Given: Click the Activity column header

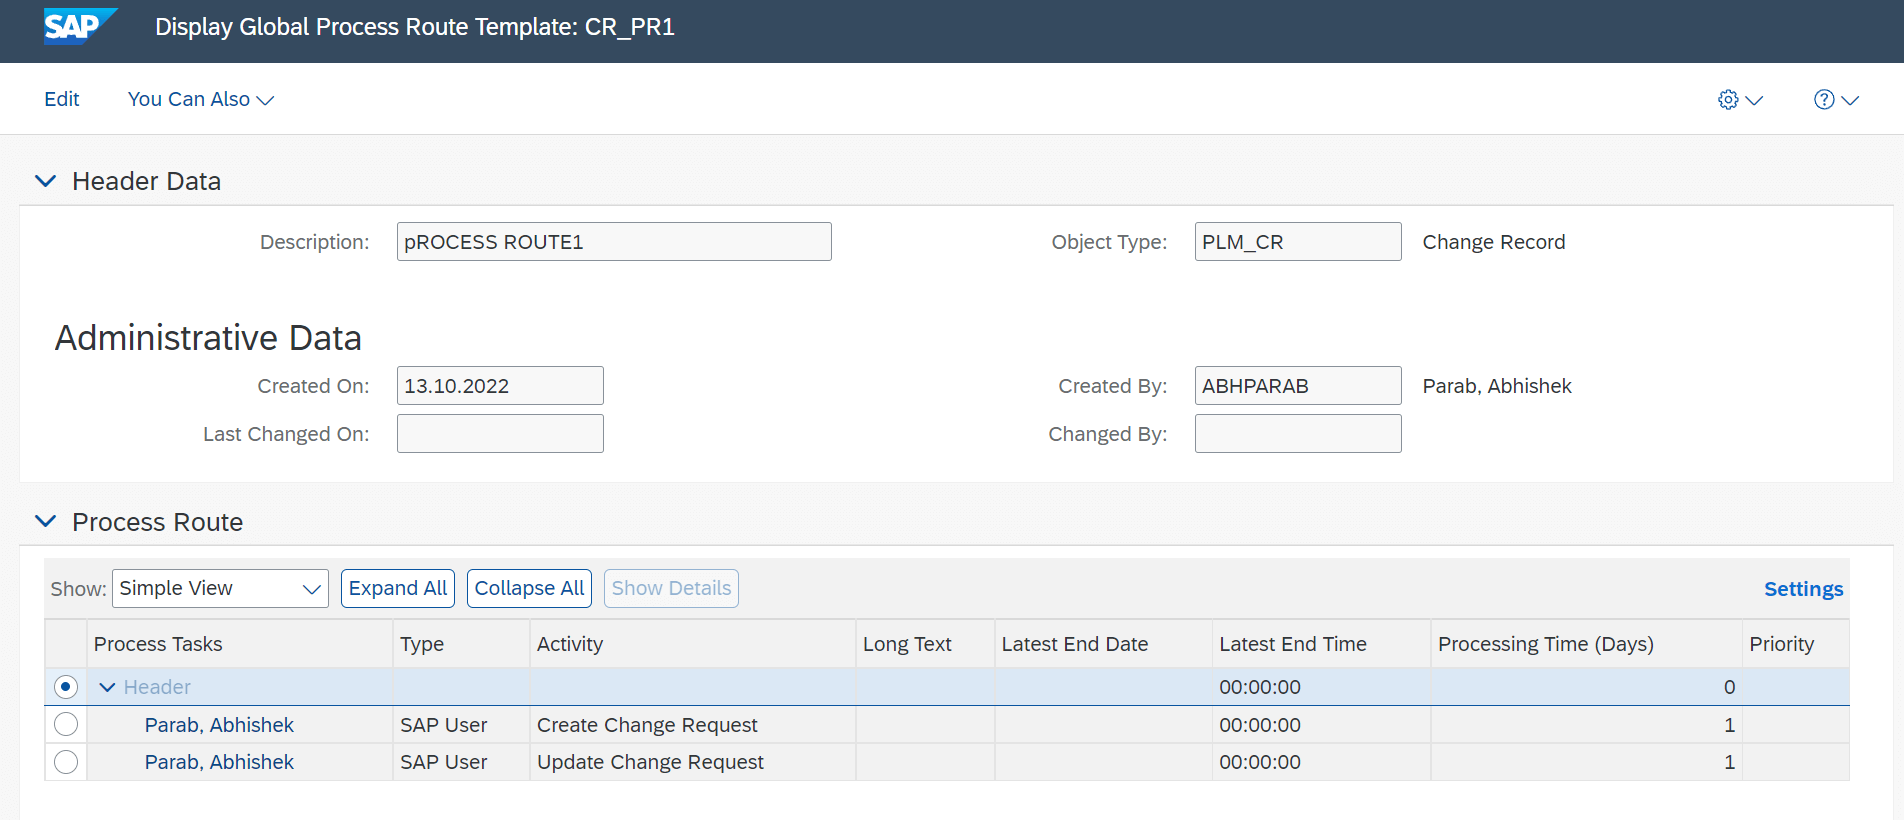Looking at the screenshot, I should 692,644.
